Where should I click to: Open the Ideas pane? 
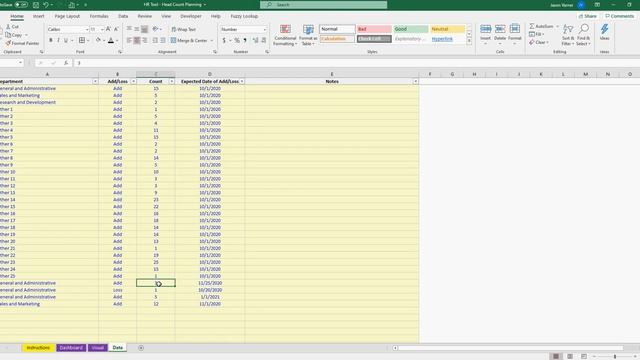(x=604, y=32)
